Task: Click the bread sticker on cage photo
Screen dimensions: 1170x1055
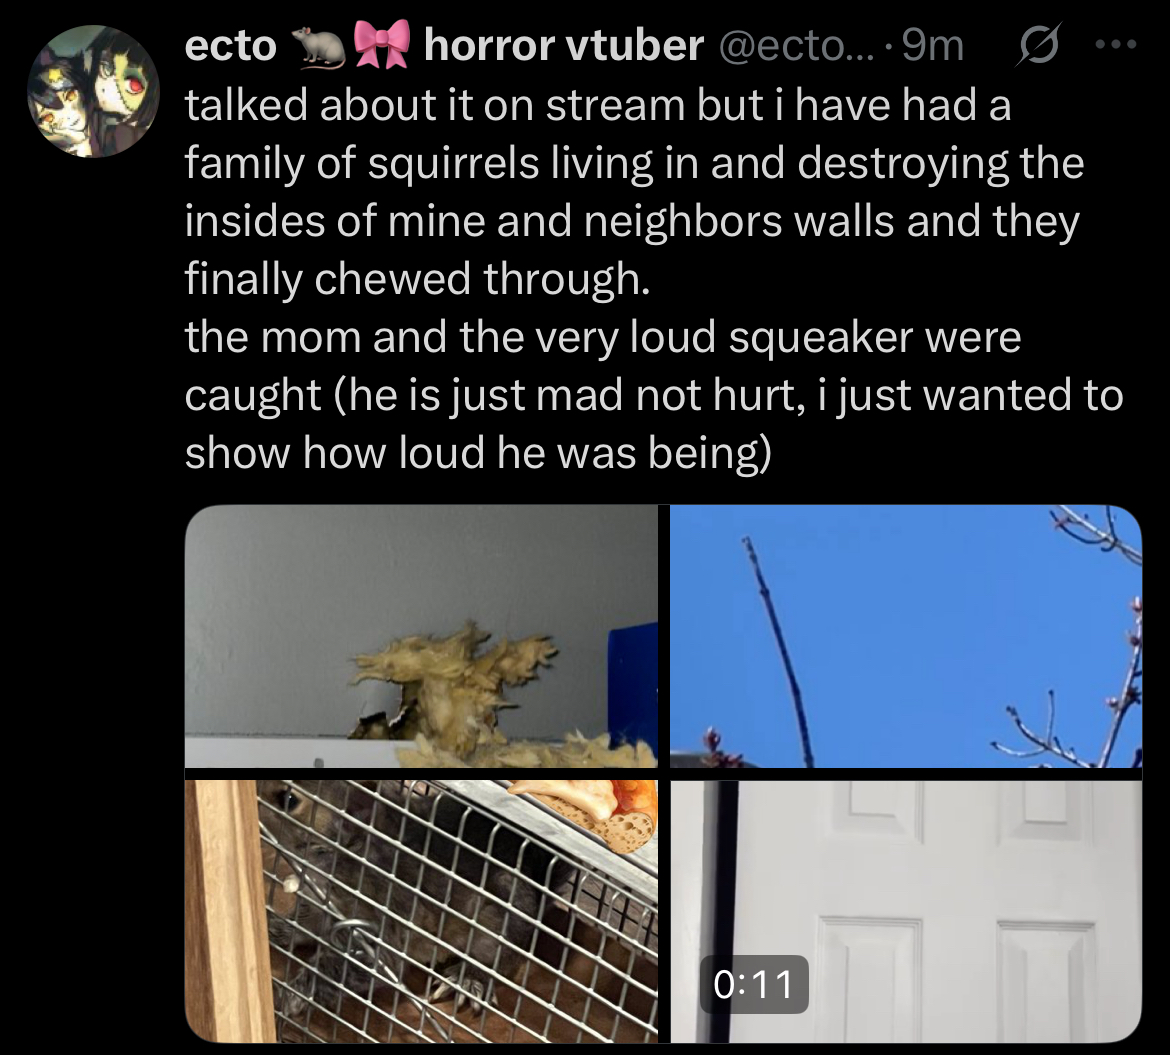Action: [x=589, y=814]
